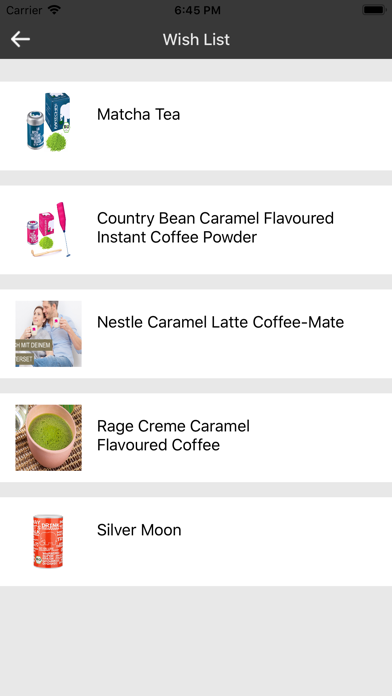Click the Wish List header title
The image size is (392, 696).
(x=196, y=40)
